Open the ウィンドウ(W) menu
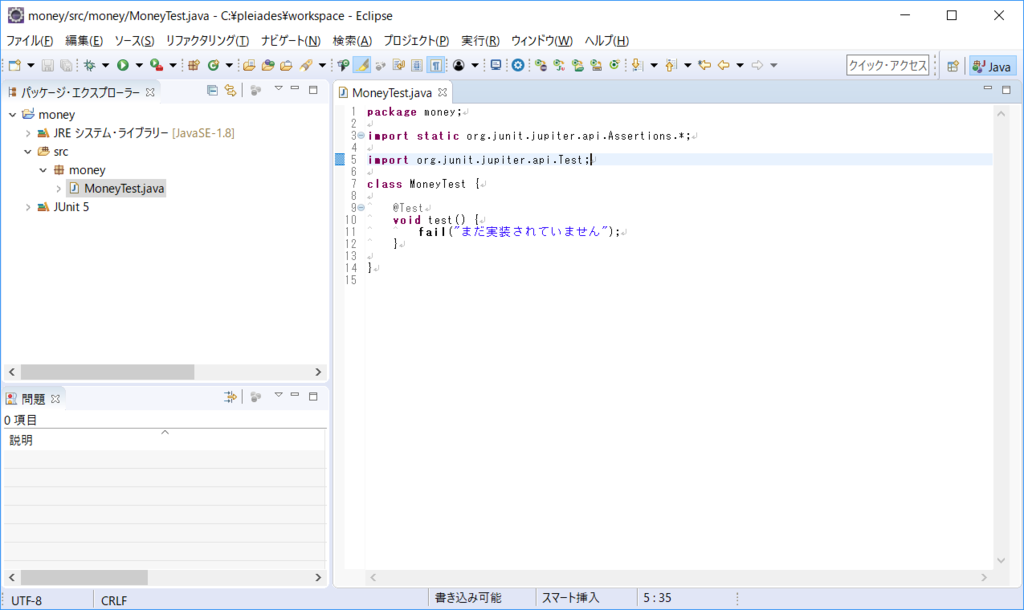The image size is (1024, 610). coord(541,40)
